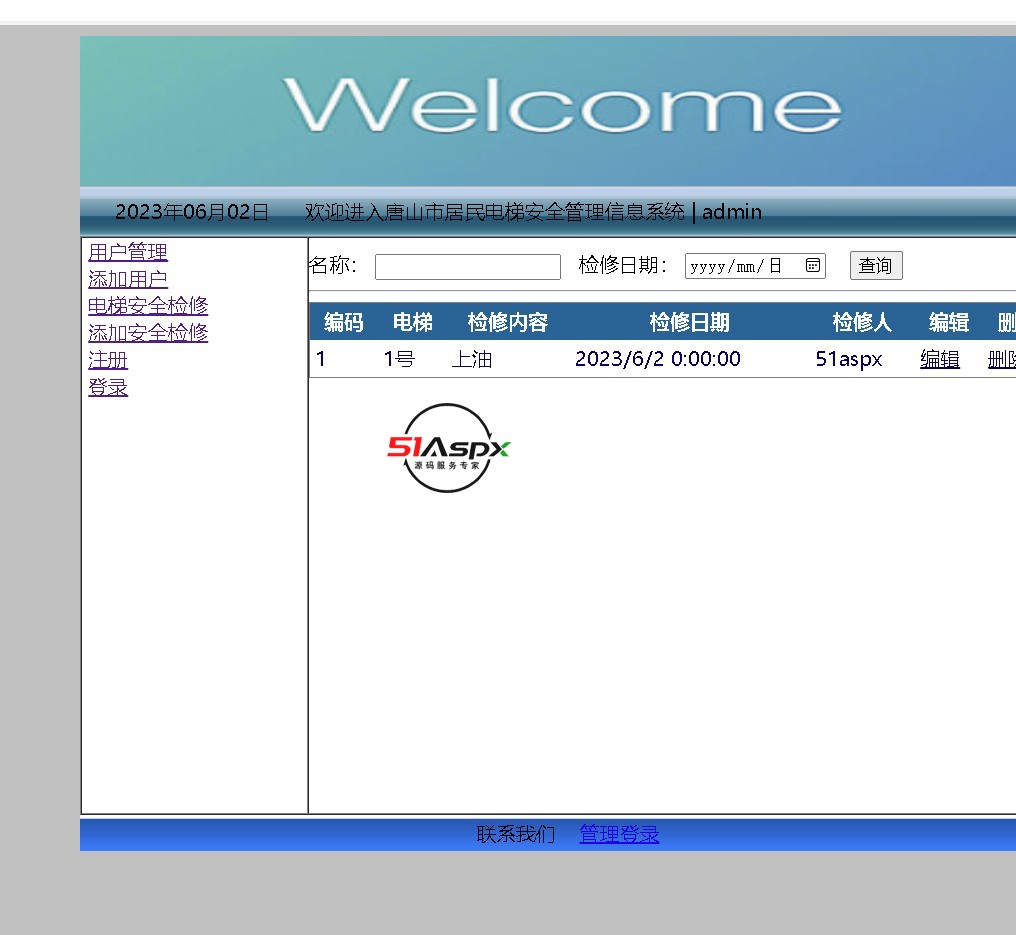Delete the 上油 maintenance record

coord(1001,359)
